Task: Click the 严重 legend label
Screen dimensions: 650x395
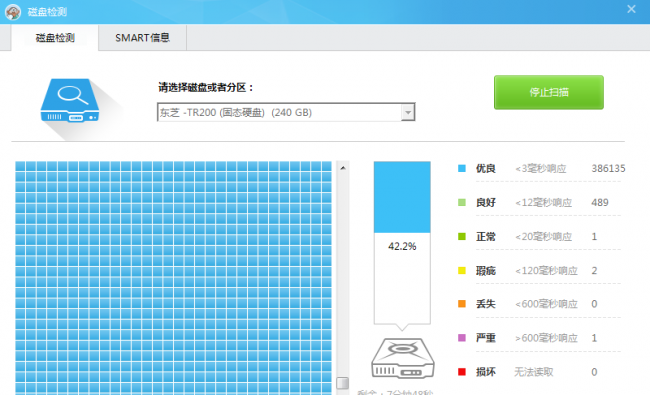Action: (486, 338)
